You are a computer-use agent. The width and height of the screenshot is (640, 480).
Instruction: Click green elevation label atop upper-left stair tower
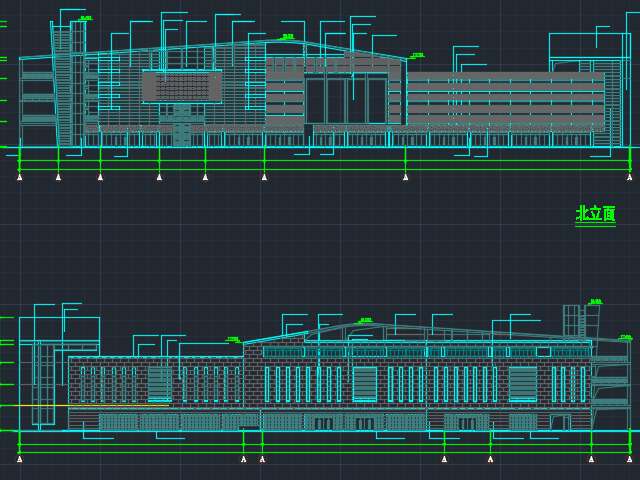pyautogui.click(x=85, y=18)
